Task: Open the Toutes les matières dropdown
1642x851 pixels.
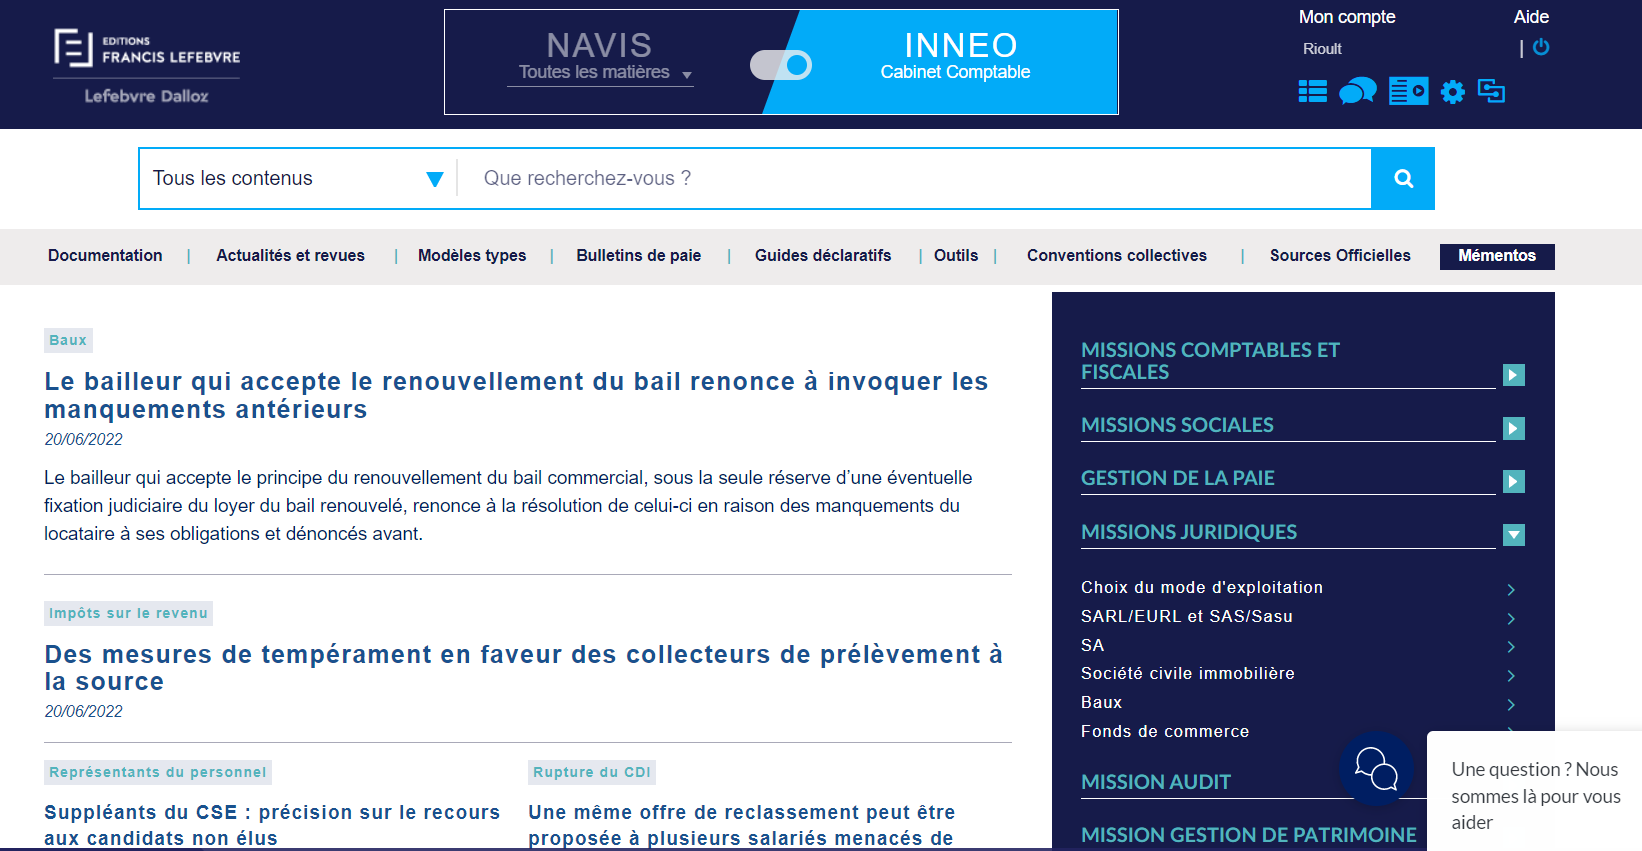Action: click(x=600, y=72)
